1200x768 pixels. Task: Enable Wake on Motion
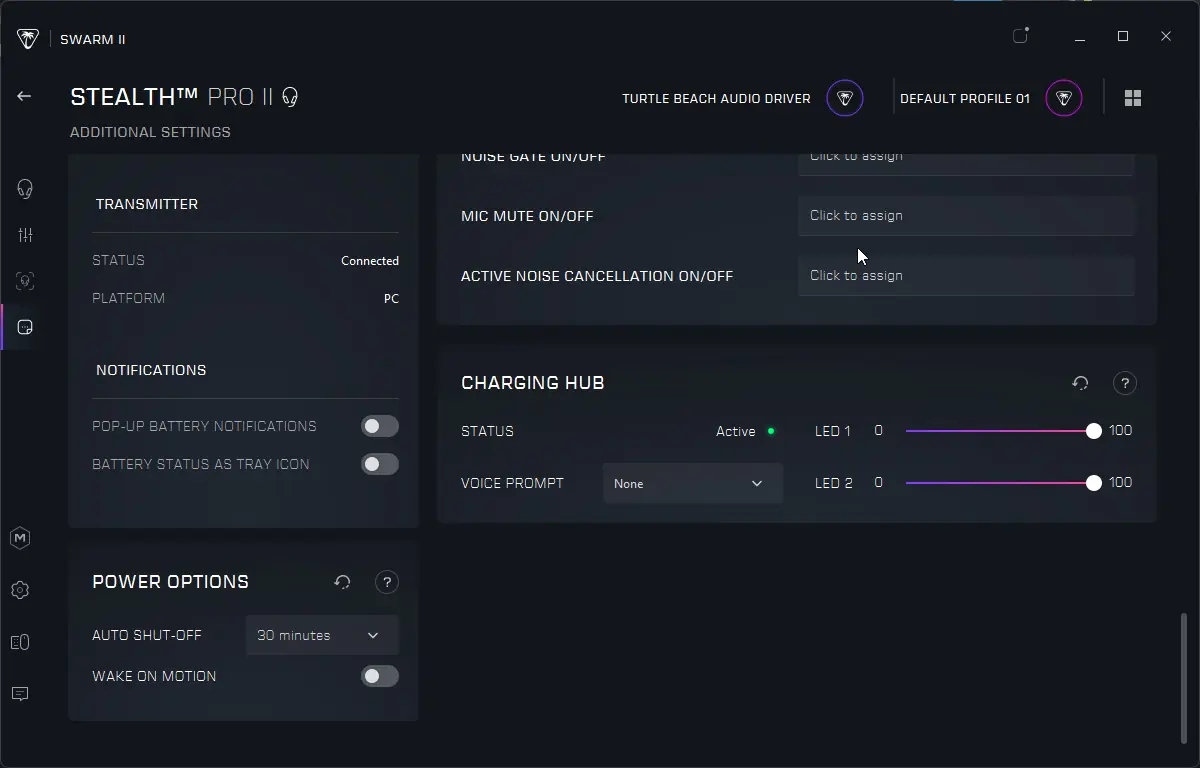[x=380, y=676]
